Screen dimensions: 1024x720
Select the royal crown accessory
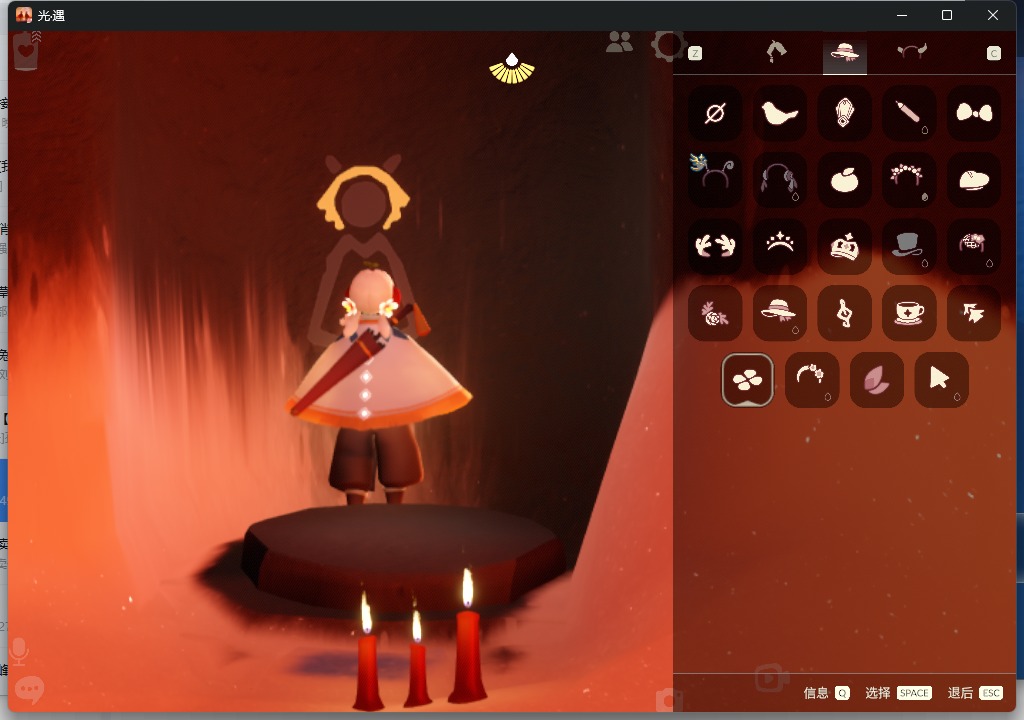[844, 246]
